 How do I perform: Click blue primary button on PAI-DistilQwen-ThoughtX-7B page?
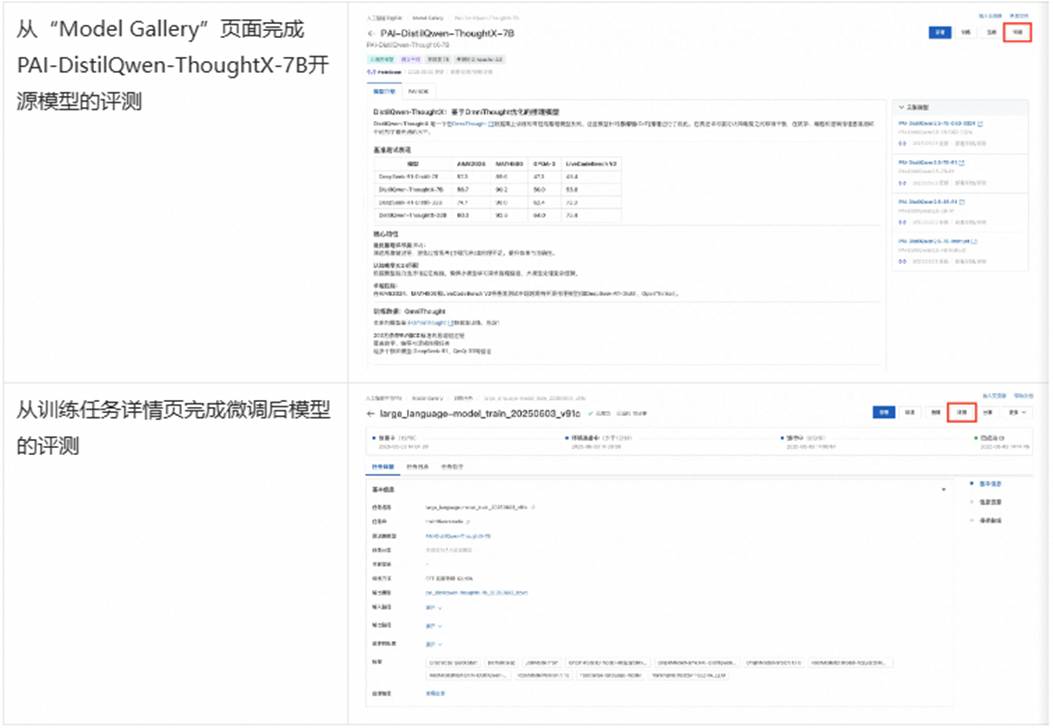click(x=940, y=32)
